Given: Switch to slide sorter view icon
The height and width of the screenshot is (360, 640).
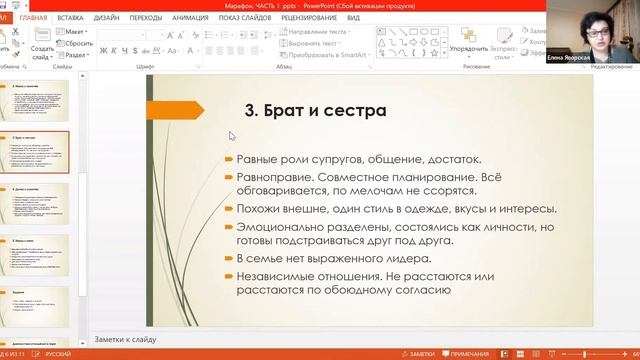Looking at the screenshot, I should (x=520, y=354).
